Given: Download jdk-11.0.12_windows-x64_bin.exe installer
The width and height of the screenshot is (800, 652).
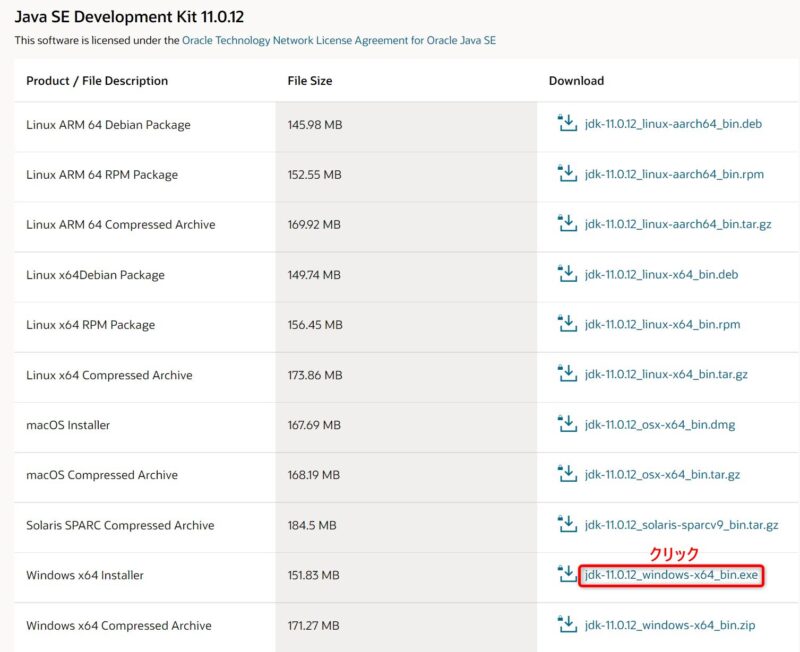Looking at the screenshot, I should coord(671,575).
